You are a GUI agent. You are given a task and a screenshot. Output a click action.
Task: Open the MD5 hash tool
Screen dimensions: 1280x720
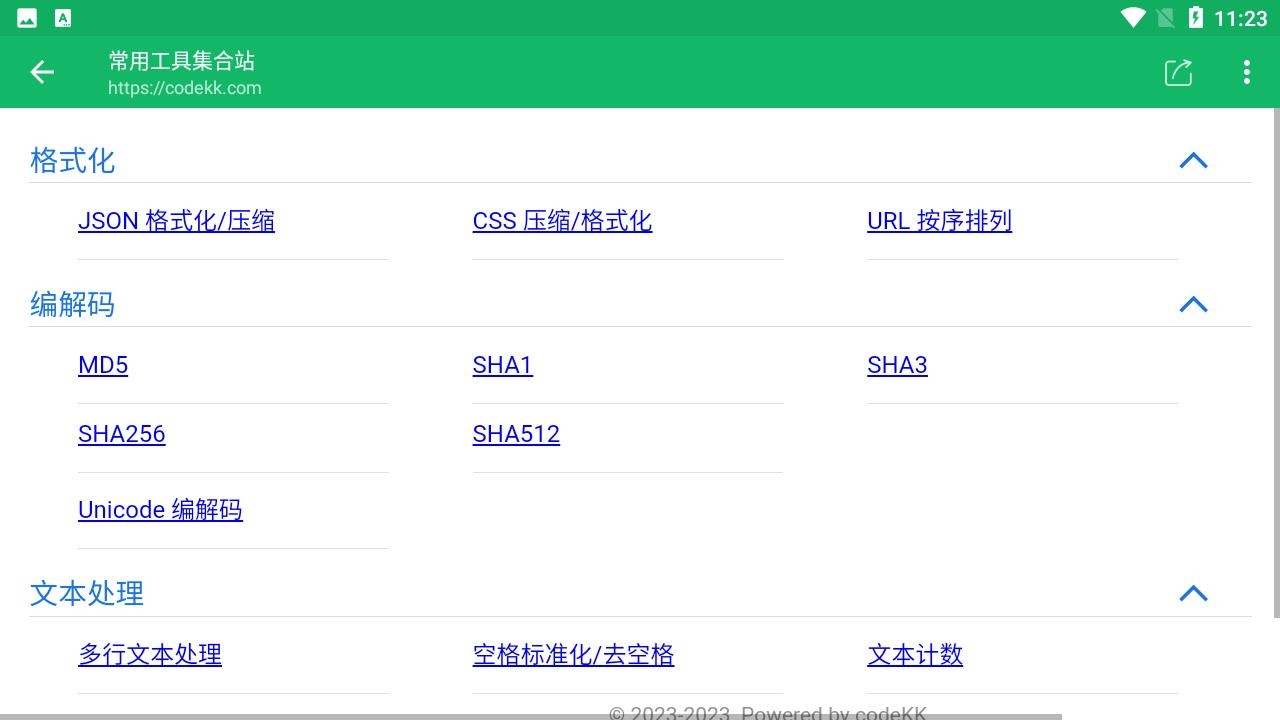(103, 365)
